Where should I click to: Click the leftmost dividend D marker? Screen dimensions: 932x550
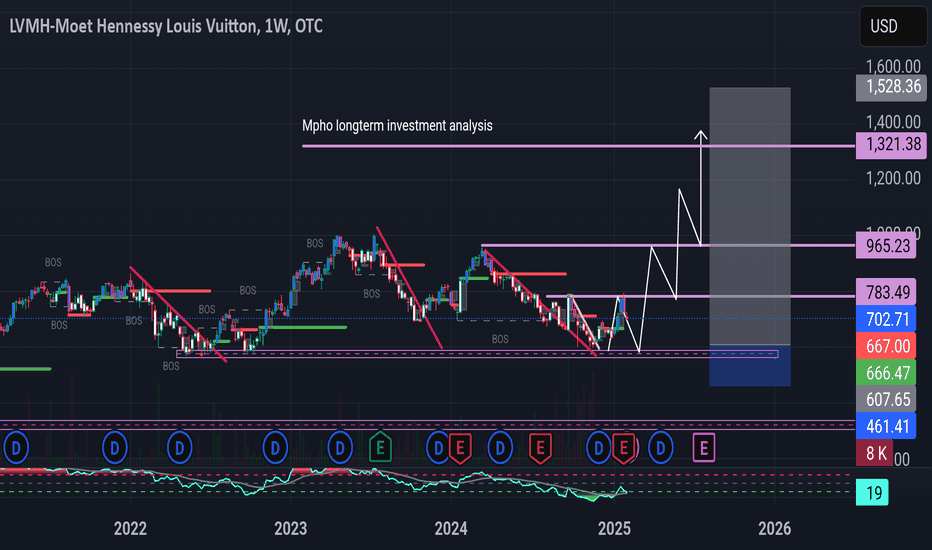coord(16,447)
